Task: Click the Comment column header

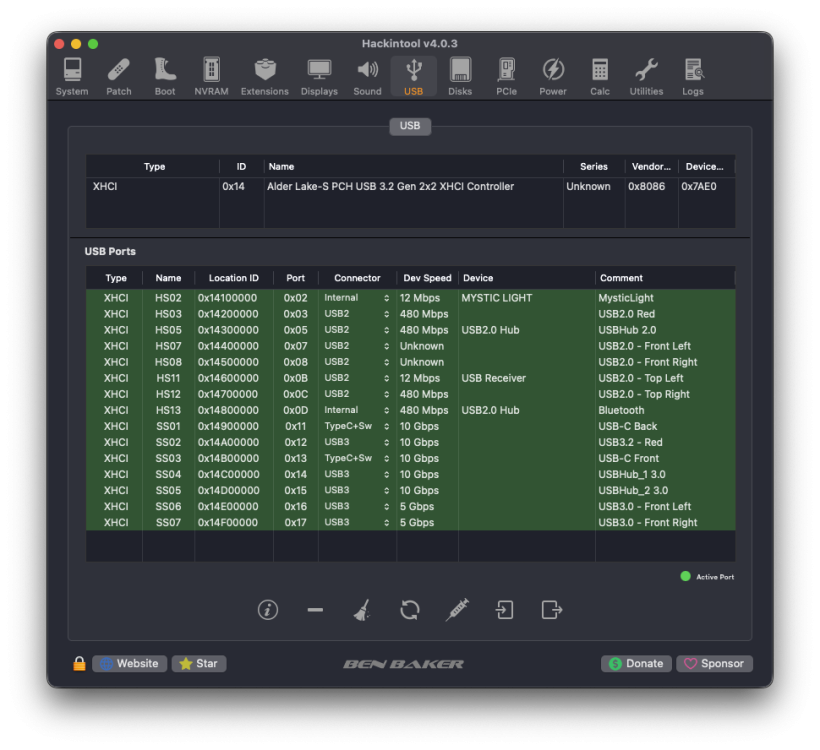Action: pos(665,278)
